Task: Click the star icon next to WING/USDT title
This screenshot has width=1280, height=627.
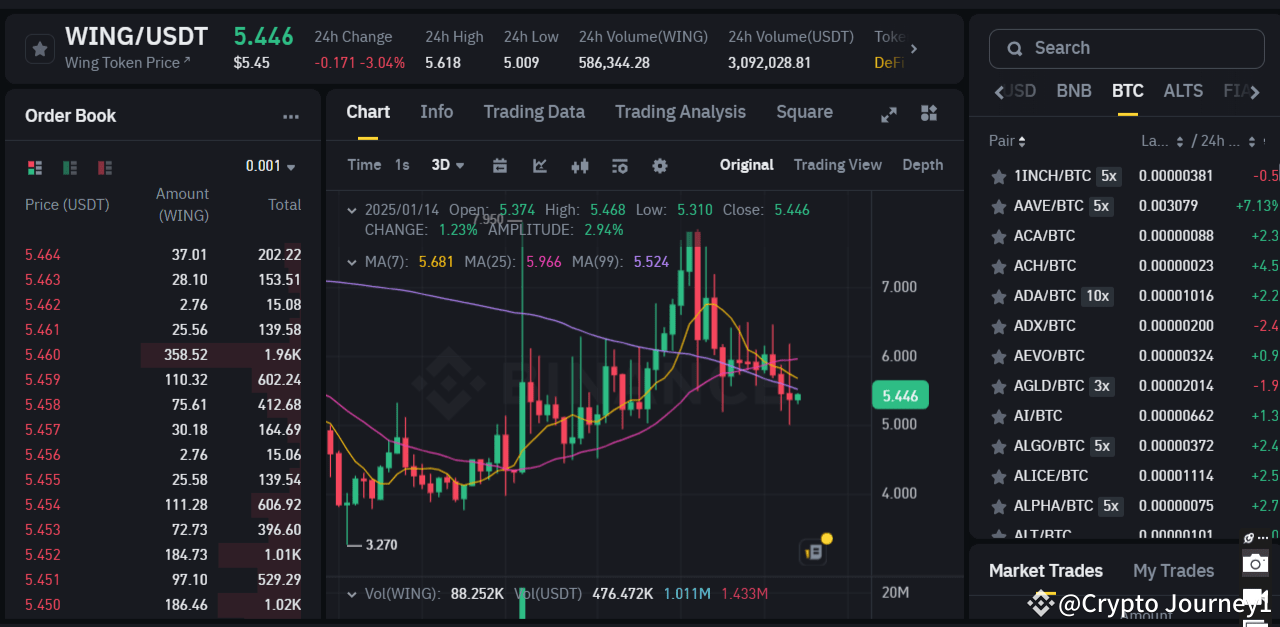Action: click(x=39, y=47)
